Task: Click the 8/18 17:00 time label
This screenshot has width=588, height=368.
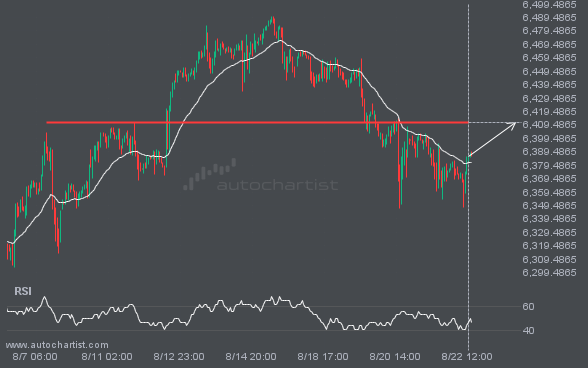Action: (323, 357)
